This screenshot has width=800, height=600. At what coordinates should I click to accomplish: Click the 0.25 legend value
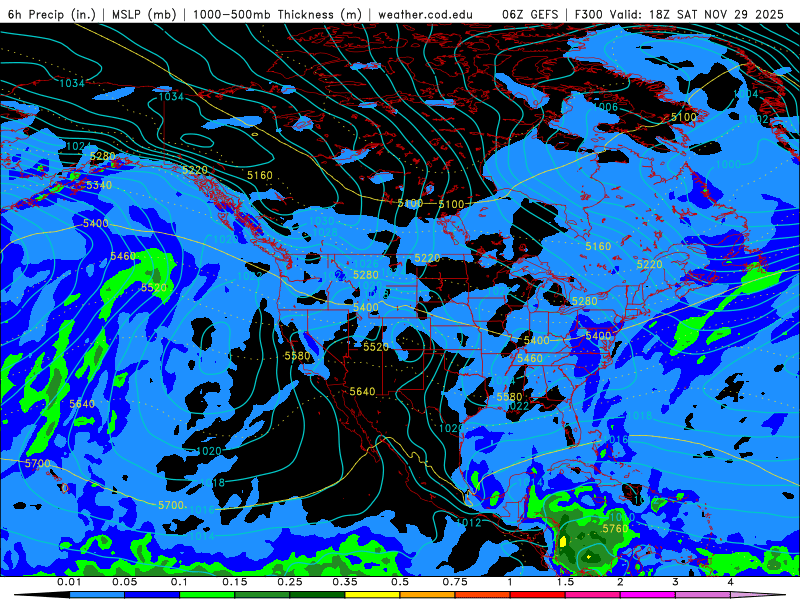click(x=290, y=582)
